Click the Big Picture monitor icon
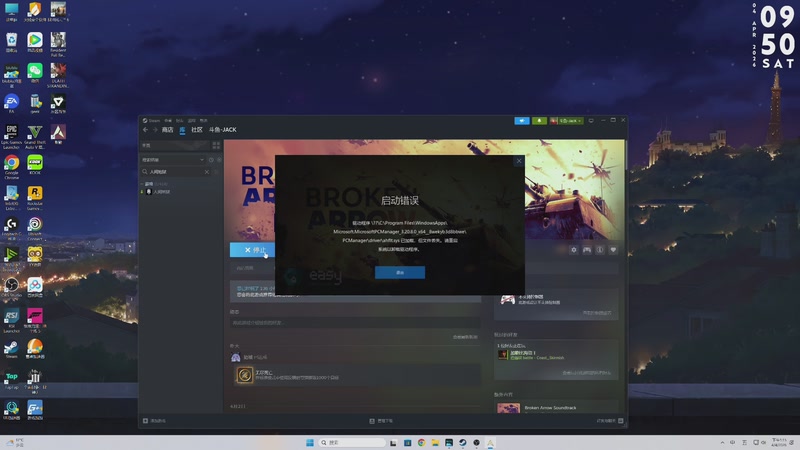 (591, 121)
